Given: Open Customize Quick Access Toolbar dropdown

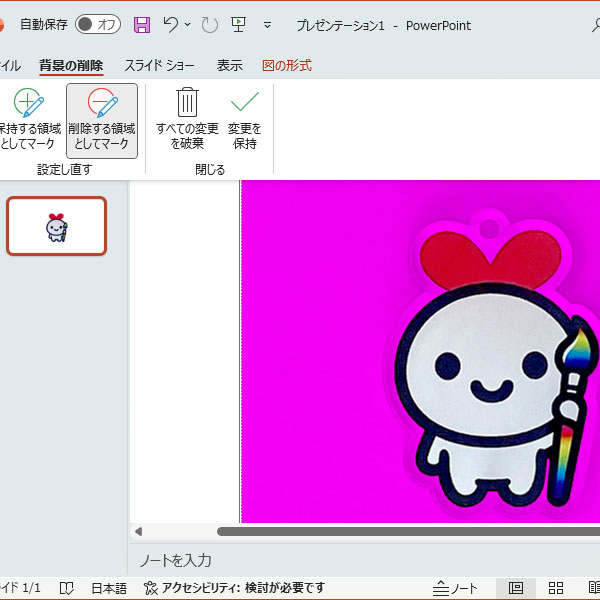Looking at the screenshot, I should 267,25.
